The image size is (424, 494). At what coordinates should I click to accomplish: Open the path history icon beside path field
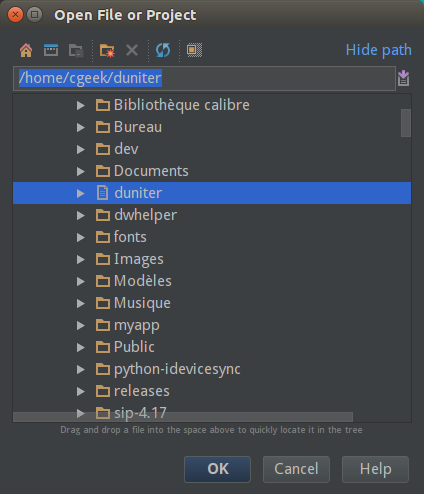click(403, 78)
